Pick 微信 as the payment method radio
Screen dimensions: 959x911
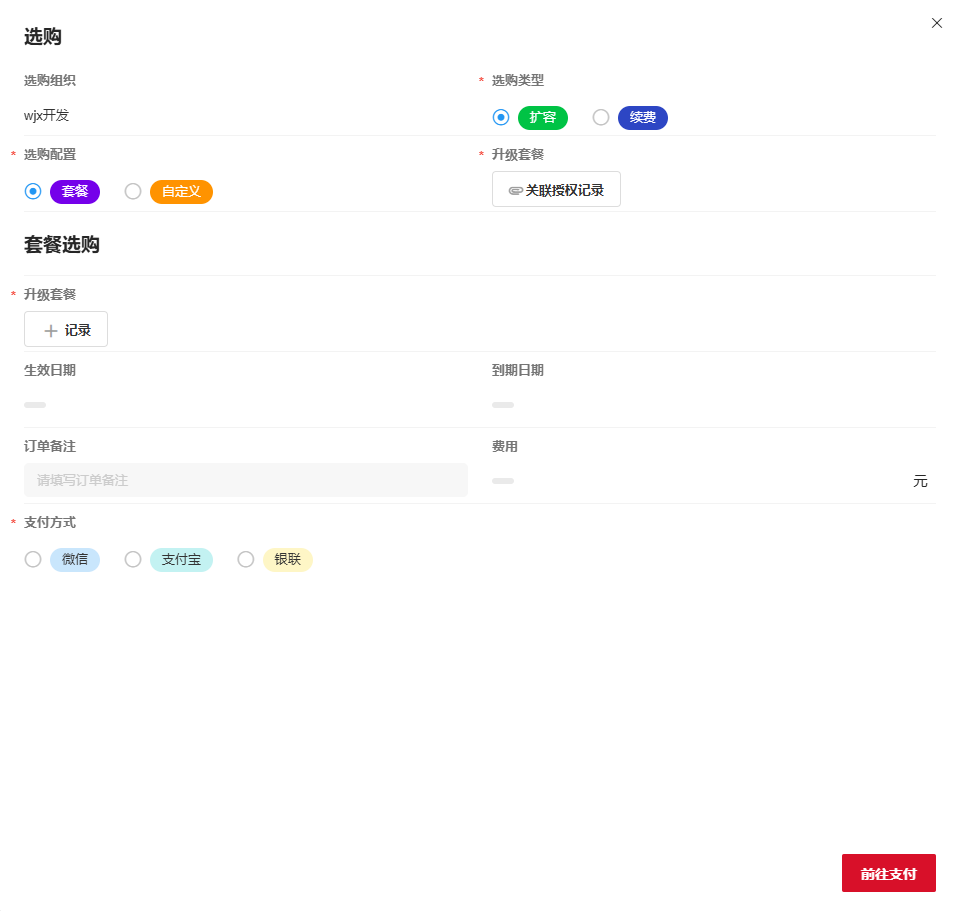pos(33,560)
